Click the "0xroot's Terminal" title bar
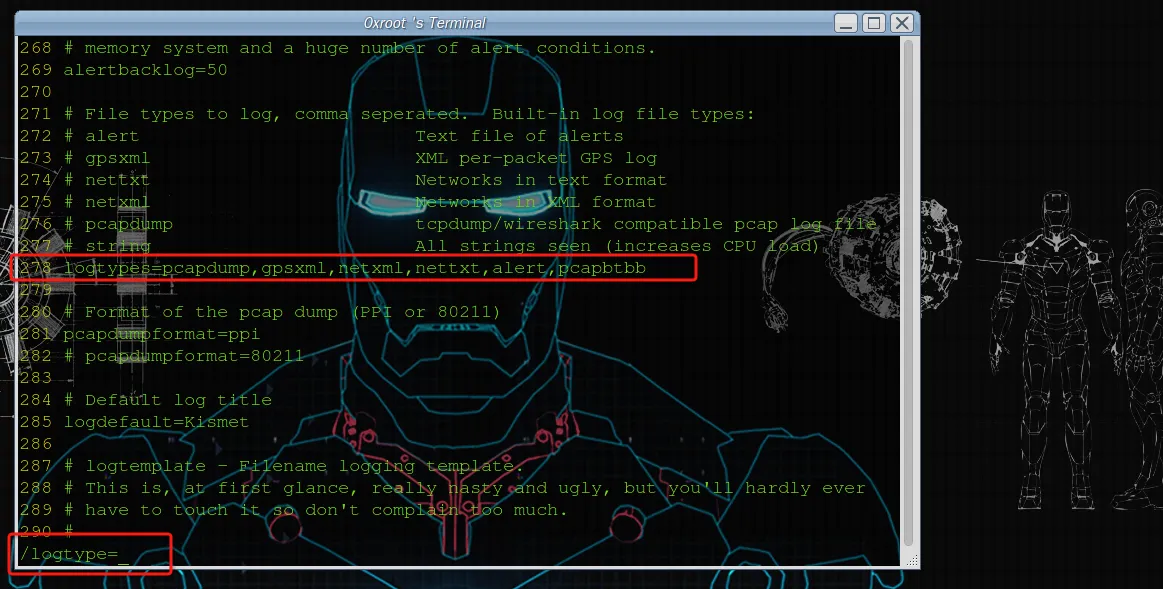 pos(424,23)
